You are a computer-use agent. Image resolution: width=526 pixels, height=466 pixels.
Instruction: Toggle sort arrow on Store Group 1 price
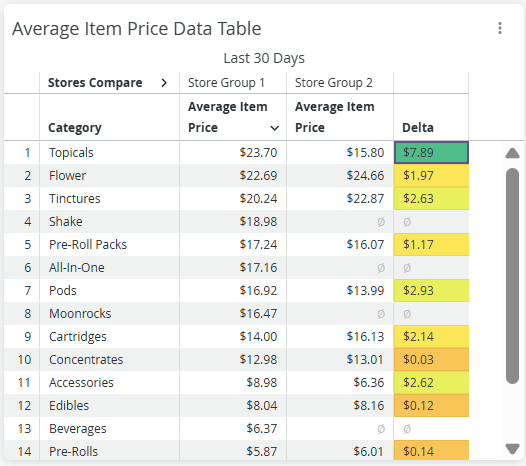275,128
